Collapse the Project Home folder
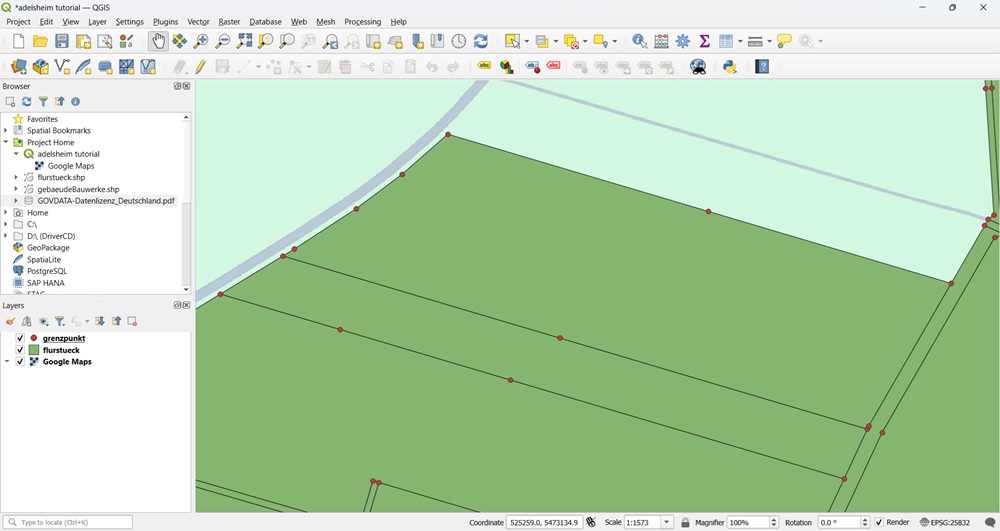 click(x=6, y=143)
